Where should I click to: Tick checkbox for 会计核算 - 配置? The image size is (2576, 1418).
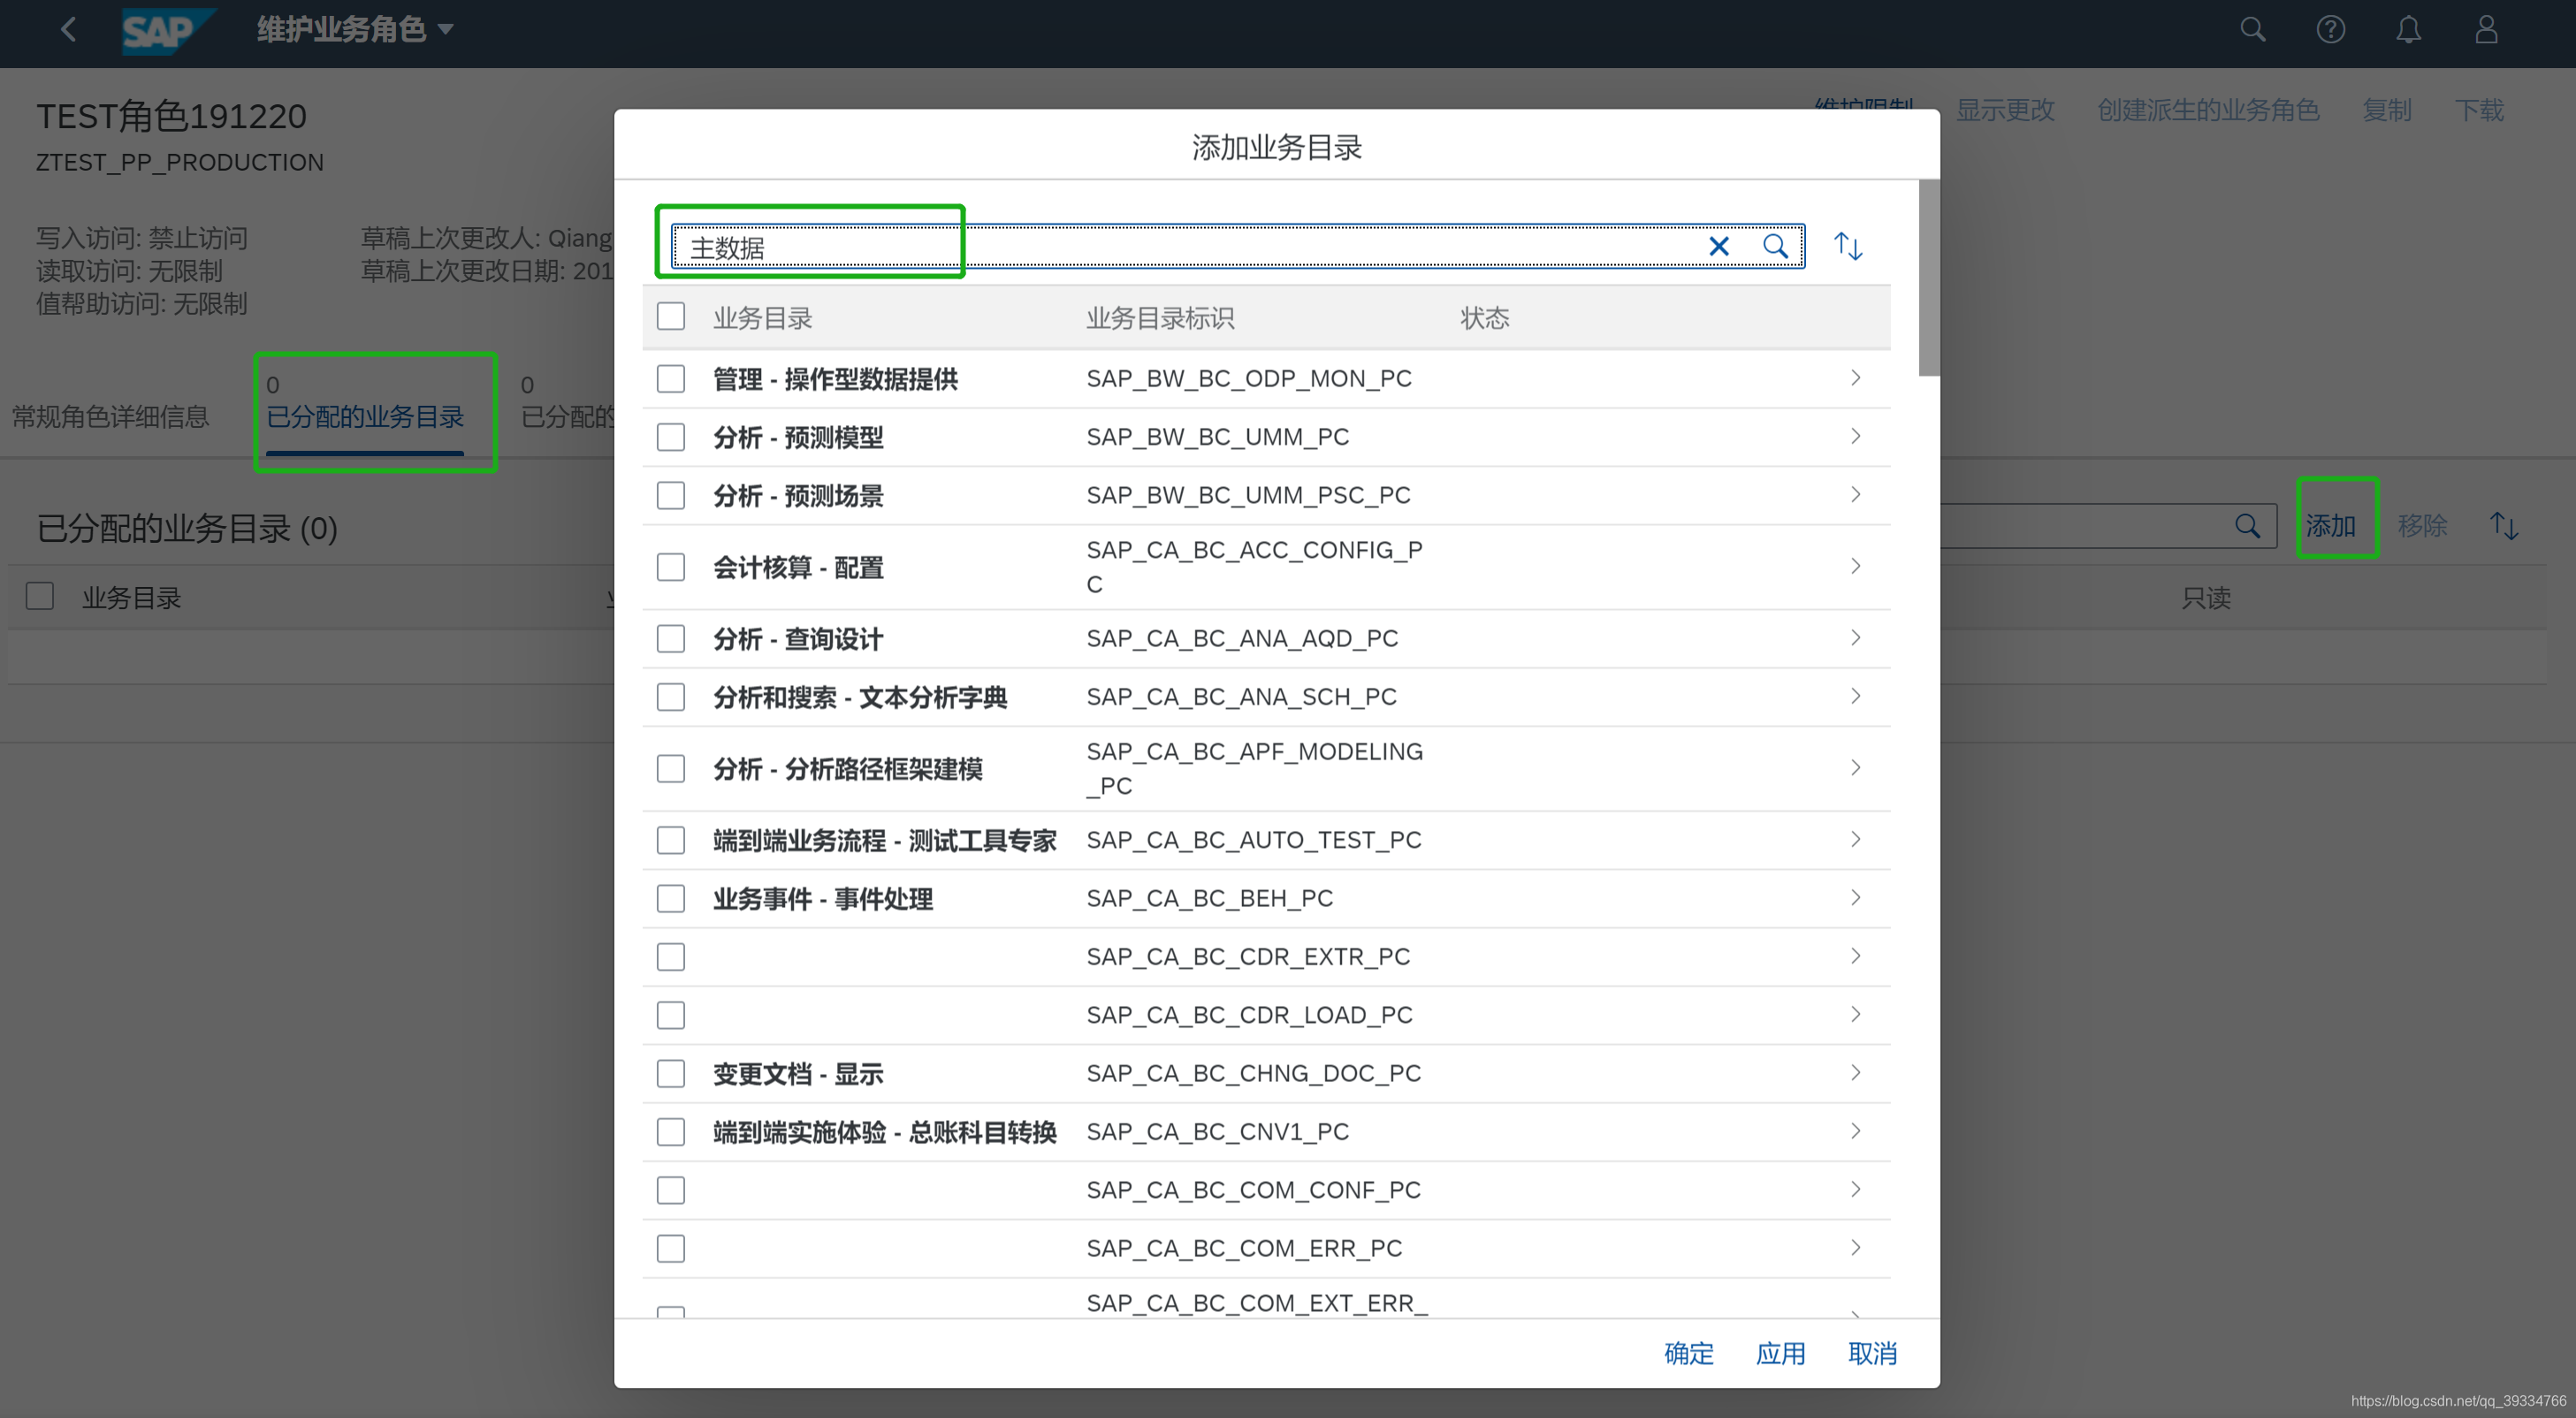671,567
